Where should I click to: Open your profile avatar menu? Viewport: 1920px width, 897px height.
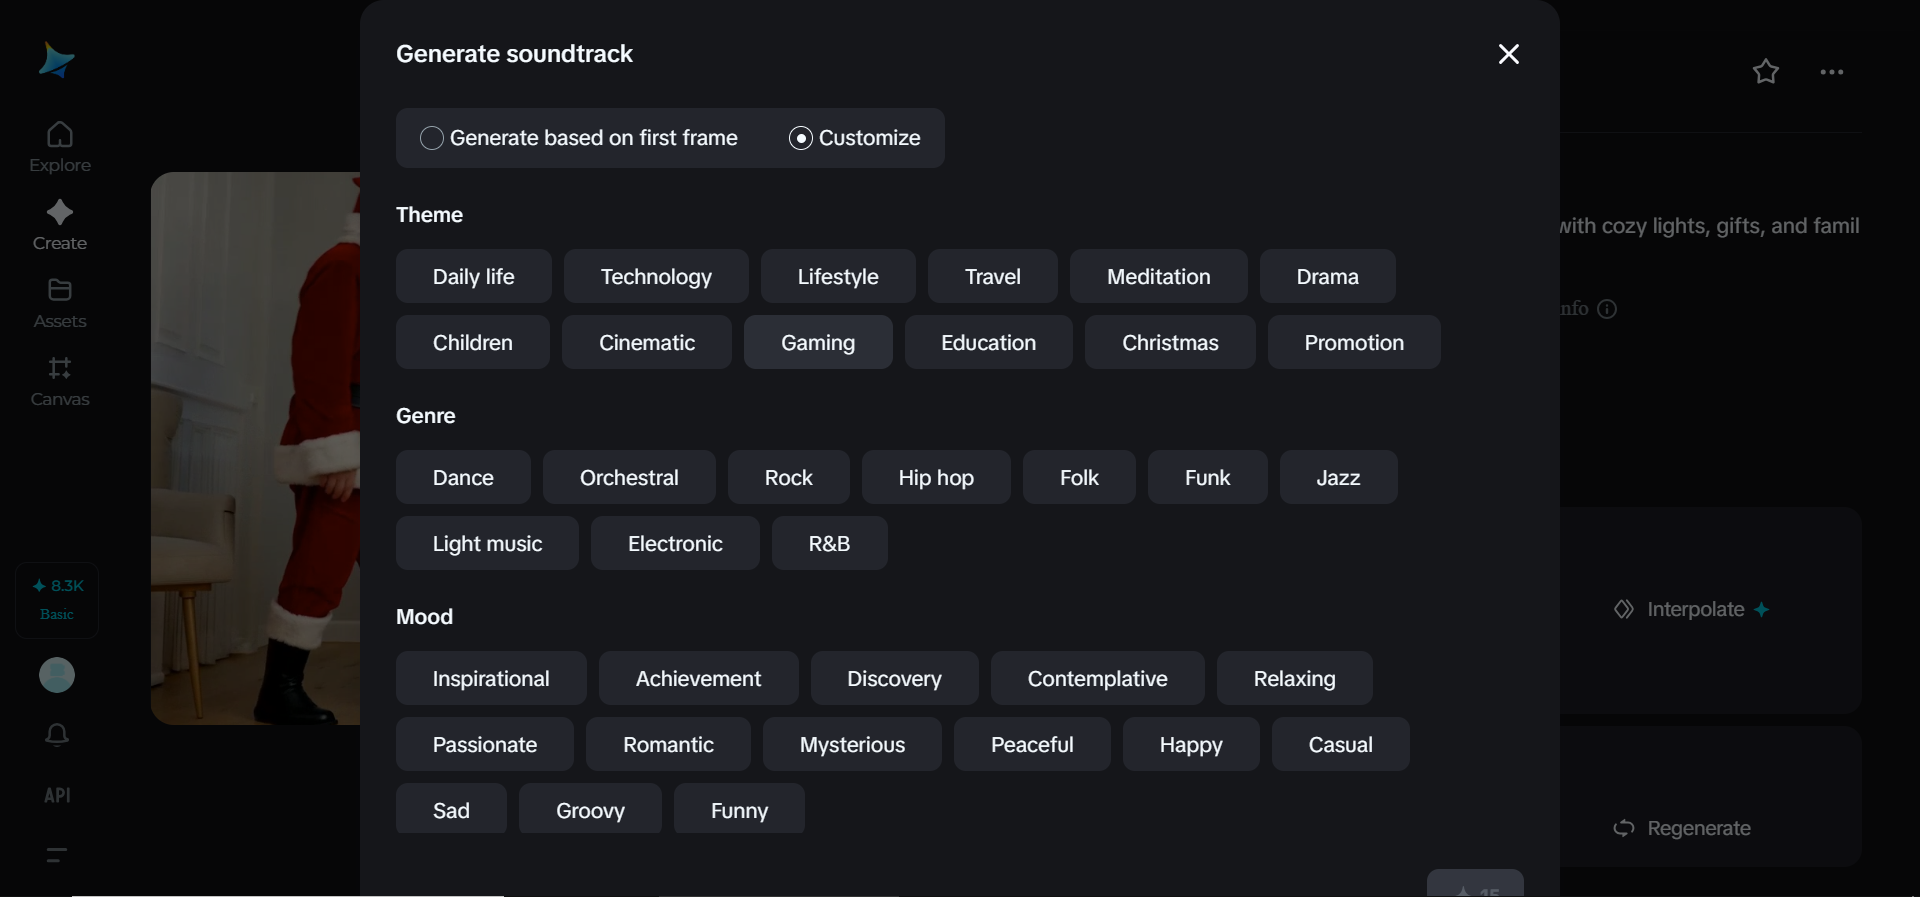click(x=56, y=676)
